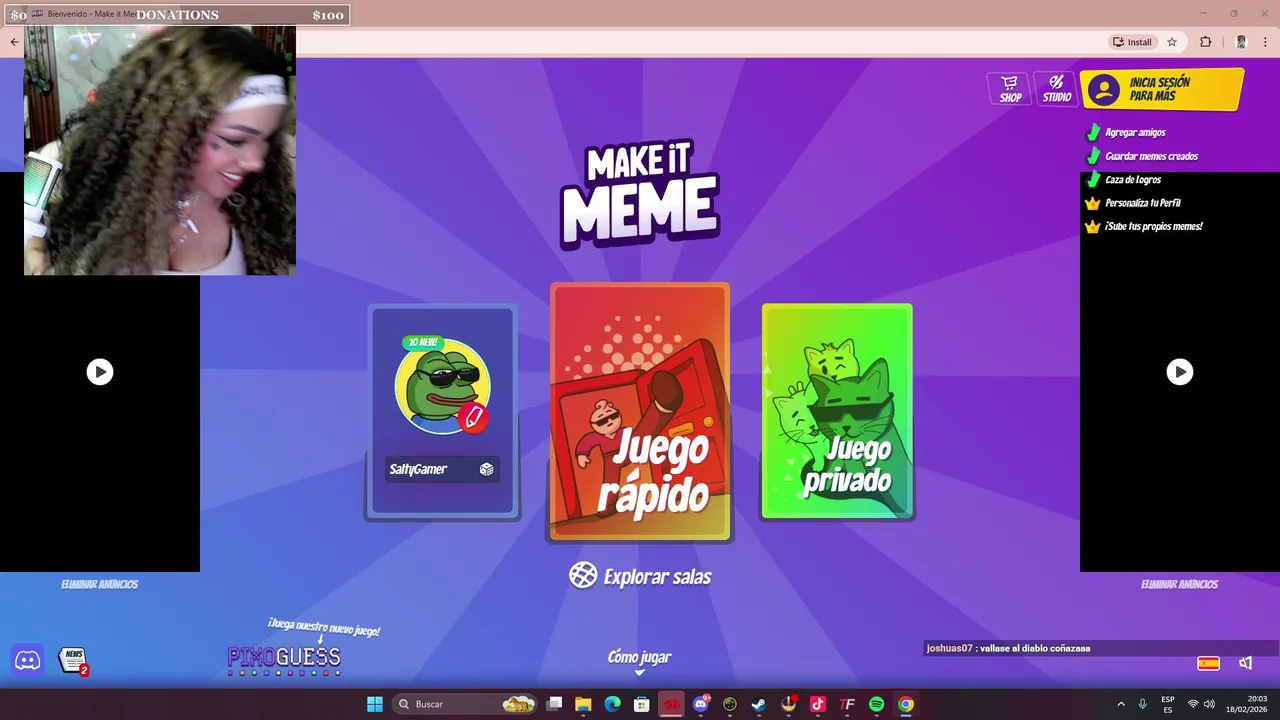Image resolution: width=1280 pixels, height=720 pixels.
Task: Bookmark page with star icon
Action: 1172,42
